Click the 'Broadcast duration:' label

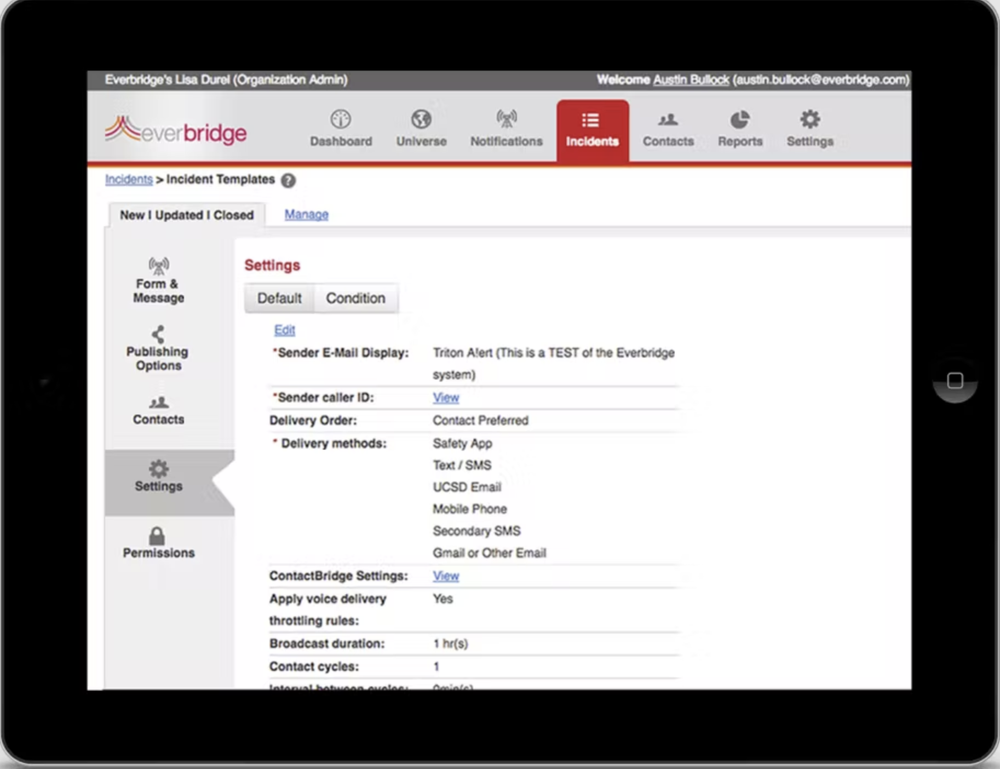coord(327,644)
